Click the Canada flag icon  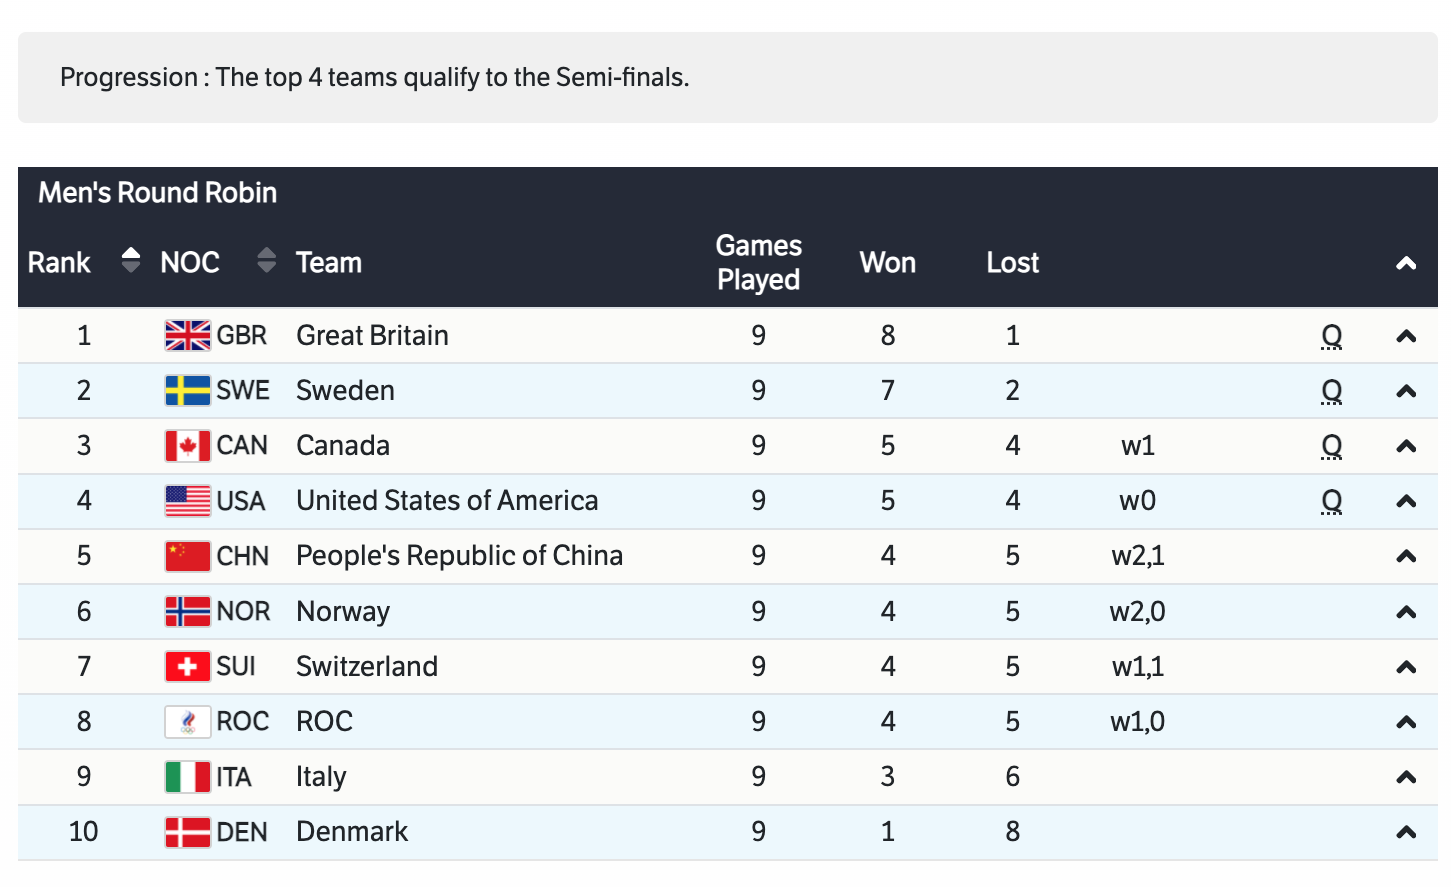[x=187, y=446]
